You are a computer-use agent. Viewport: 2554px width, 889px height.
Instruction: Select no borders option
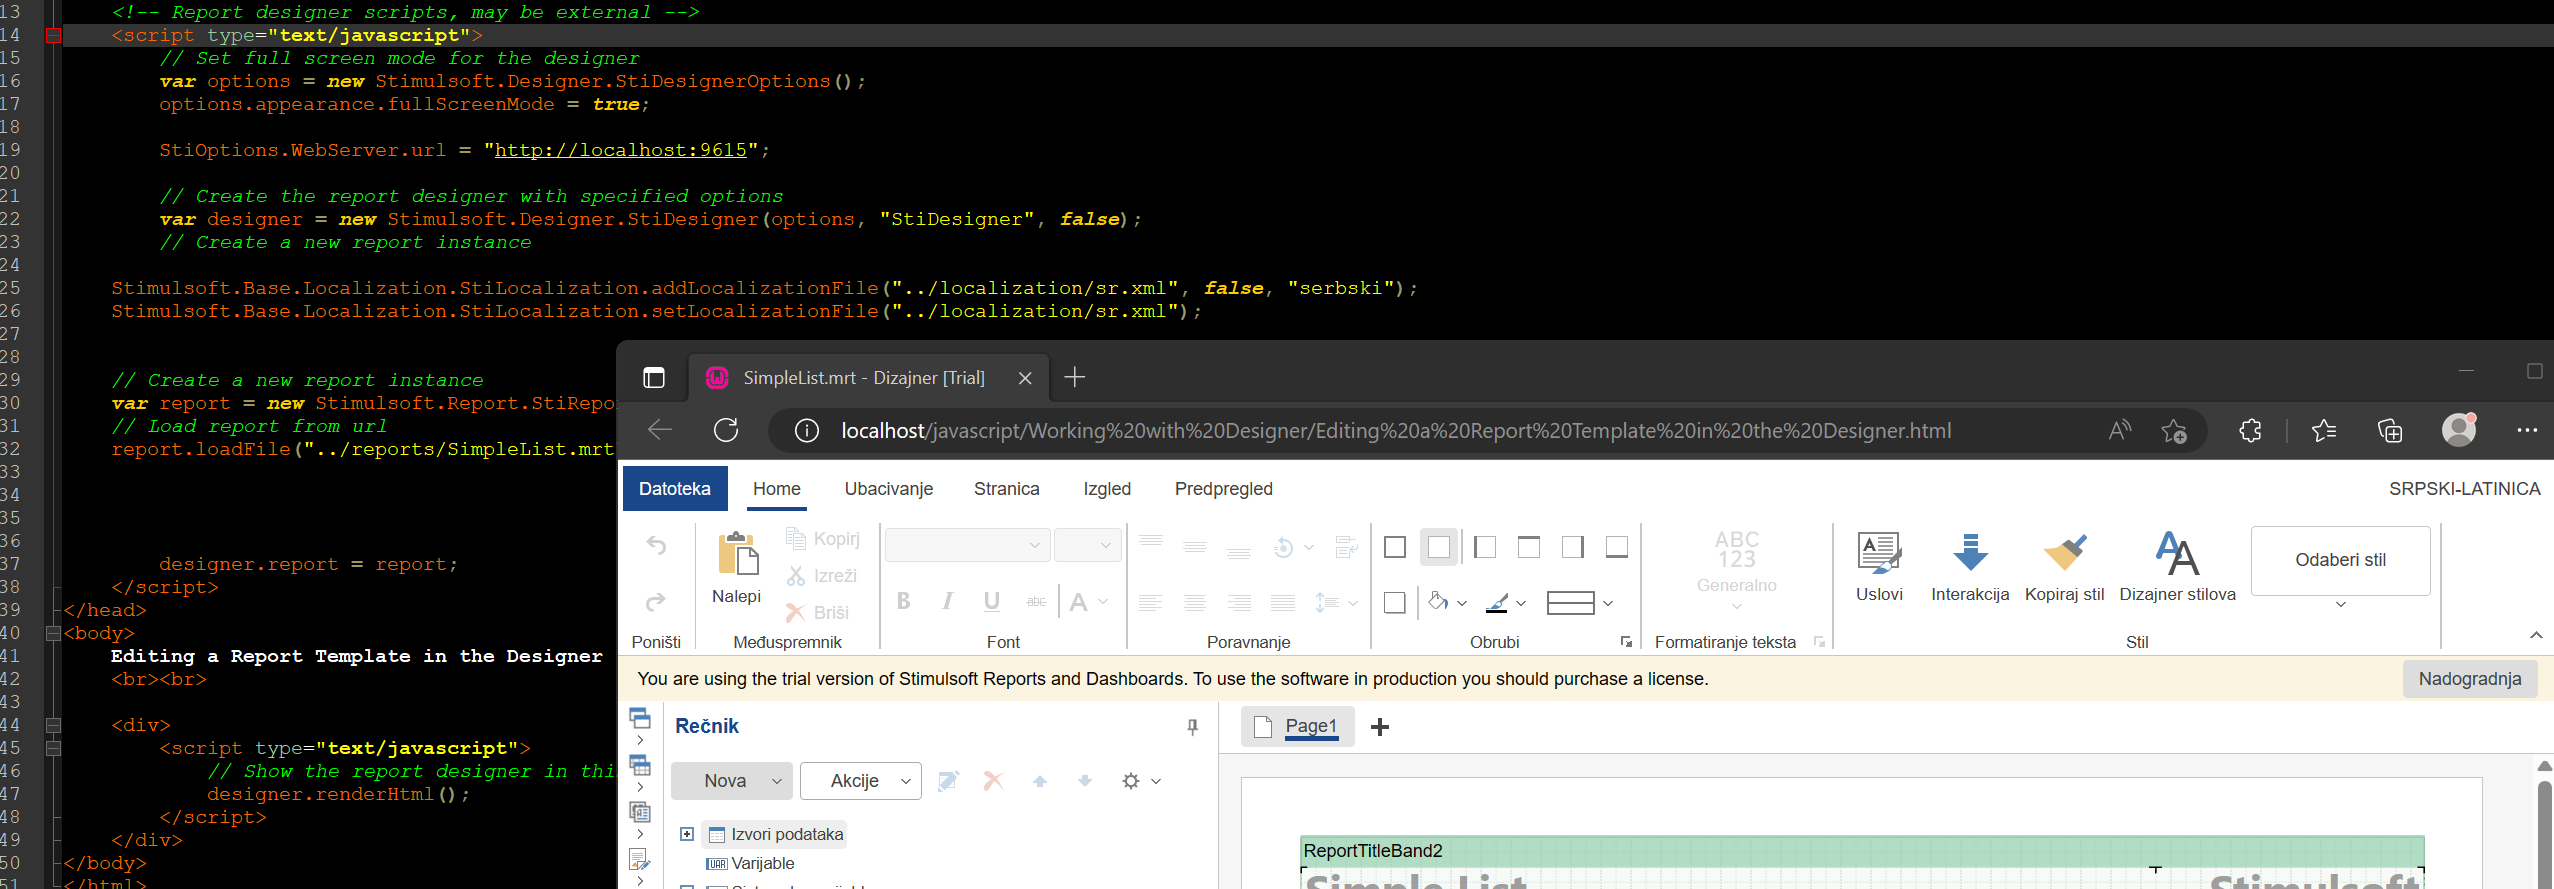point(1439,547)
